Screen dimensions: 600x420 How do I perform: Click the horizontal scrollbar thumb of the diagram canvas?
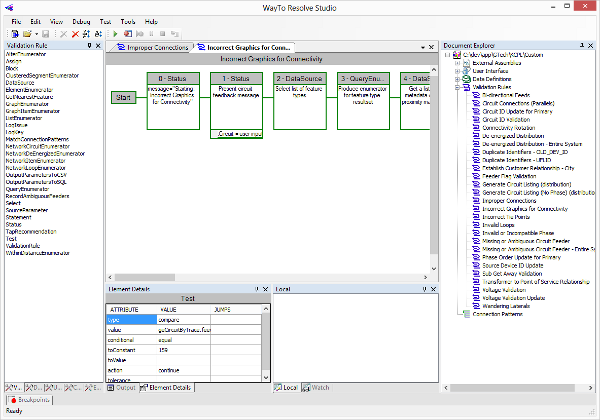pos(145,277)
